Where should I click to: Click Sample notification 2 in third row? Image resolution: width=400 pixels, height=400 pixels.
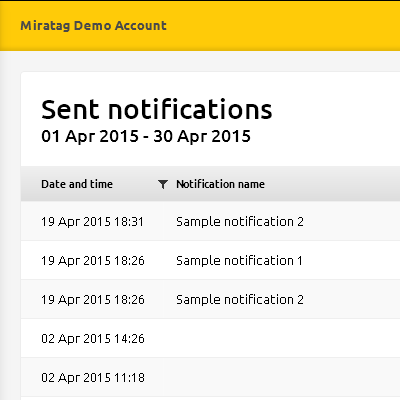click(x=240, y=300)
